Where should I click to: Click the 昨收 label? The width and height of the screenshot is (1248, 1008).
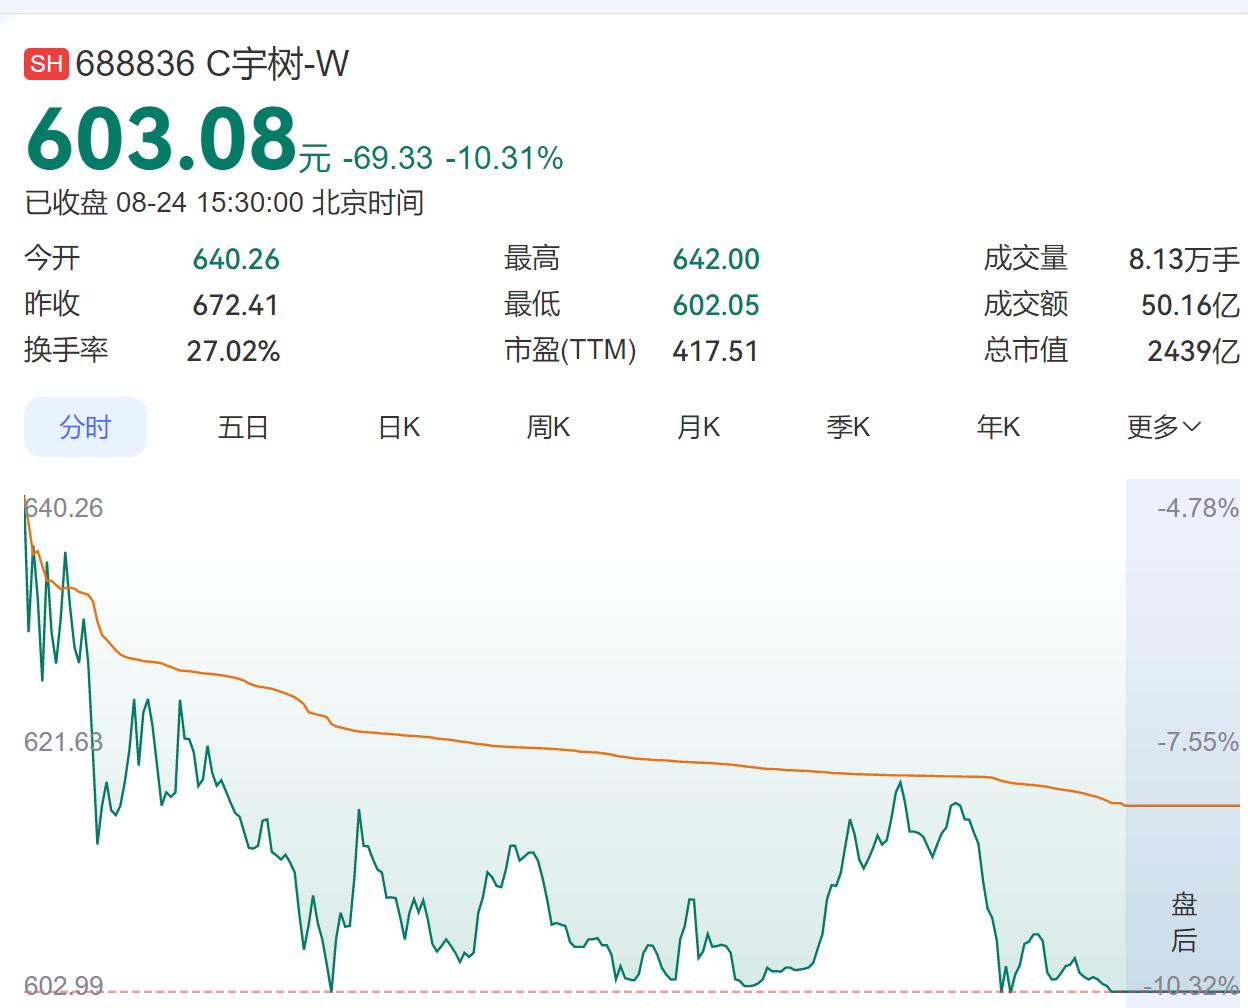pos(52,304)
